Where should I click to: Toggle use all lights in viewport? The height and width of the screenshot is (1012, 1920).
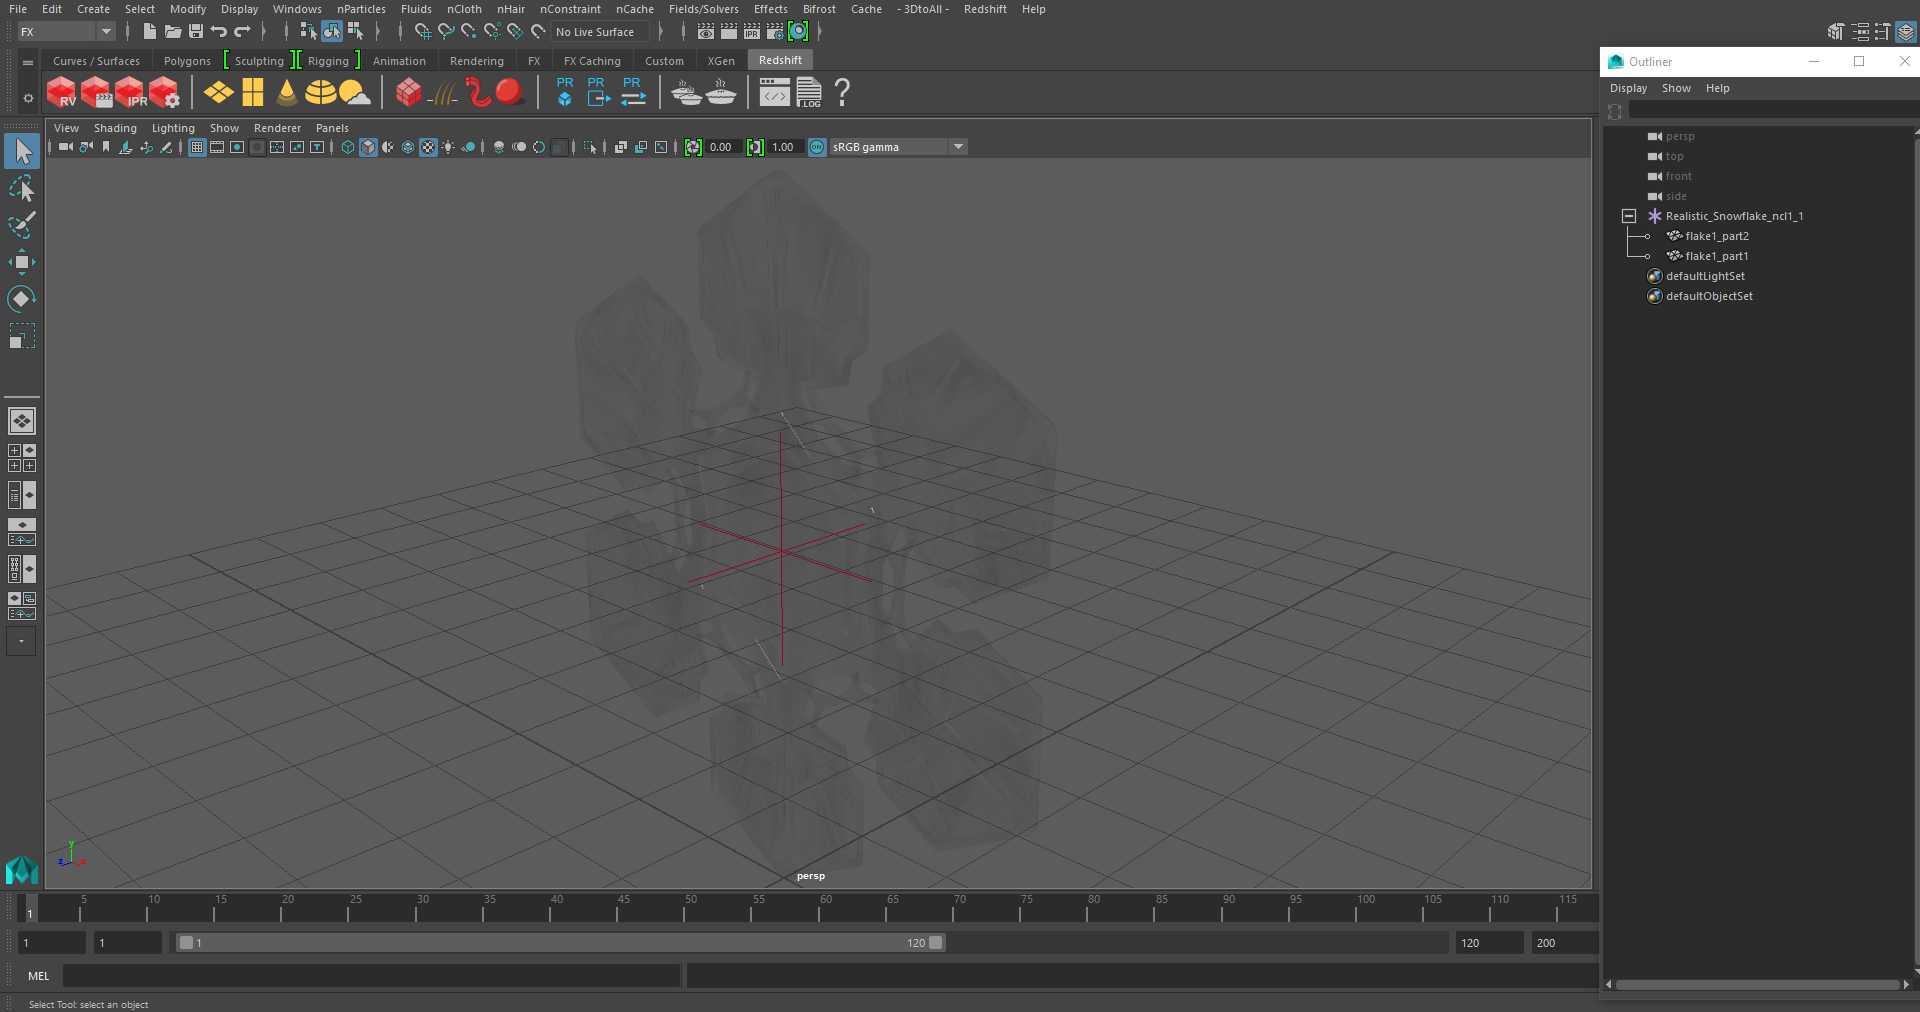coord(448,147)
